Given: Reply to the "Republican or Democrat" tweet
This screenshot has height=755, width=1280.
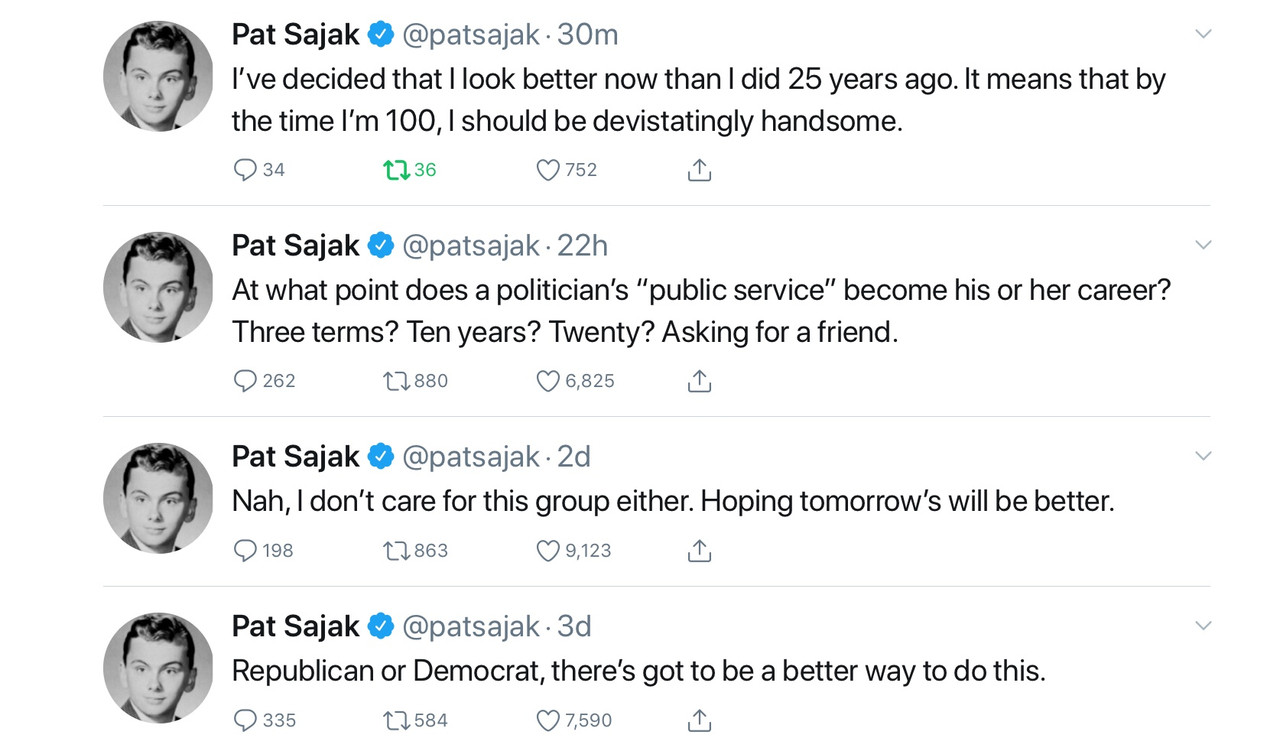Looking at the screenshot, I should (245, 721).
